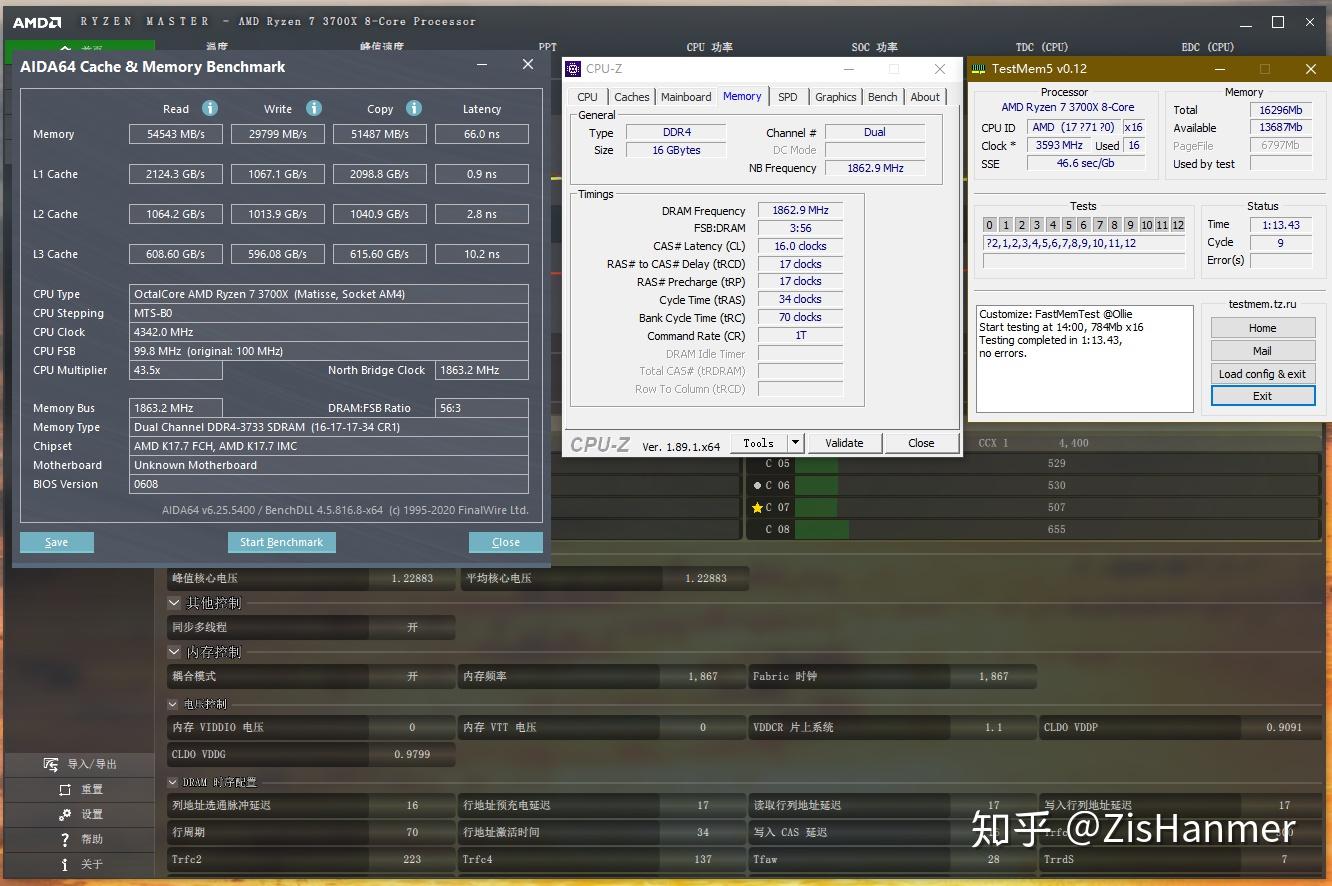Click the Command Rate value 1T
The image size is (1332, 886).
point(800,335)
